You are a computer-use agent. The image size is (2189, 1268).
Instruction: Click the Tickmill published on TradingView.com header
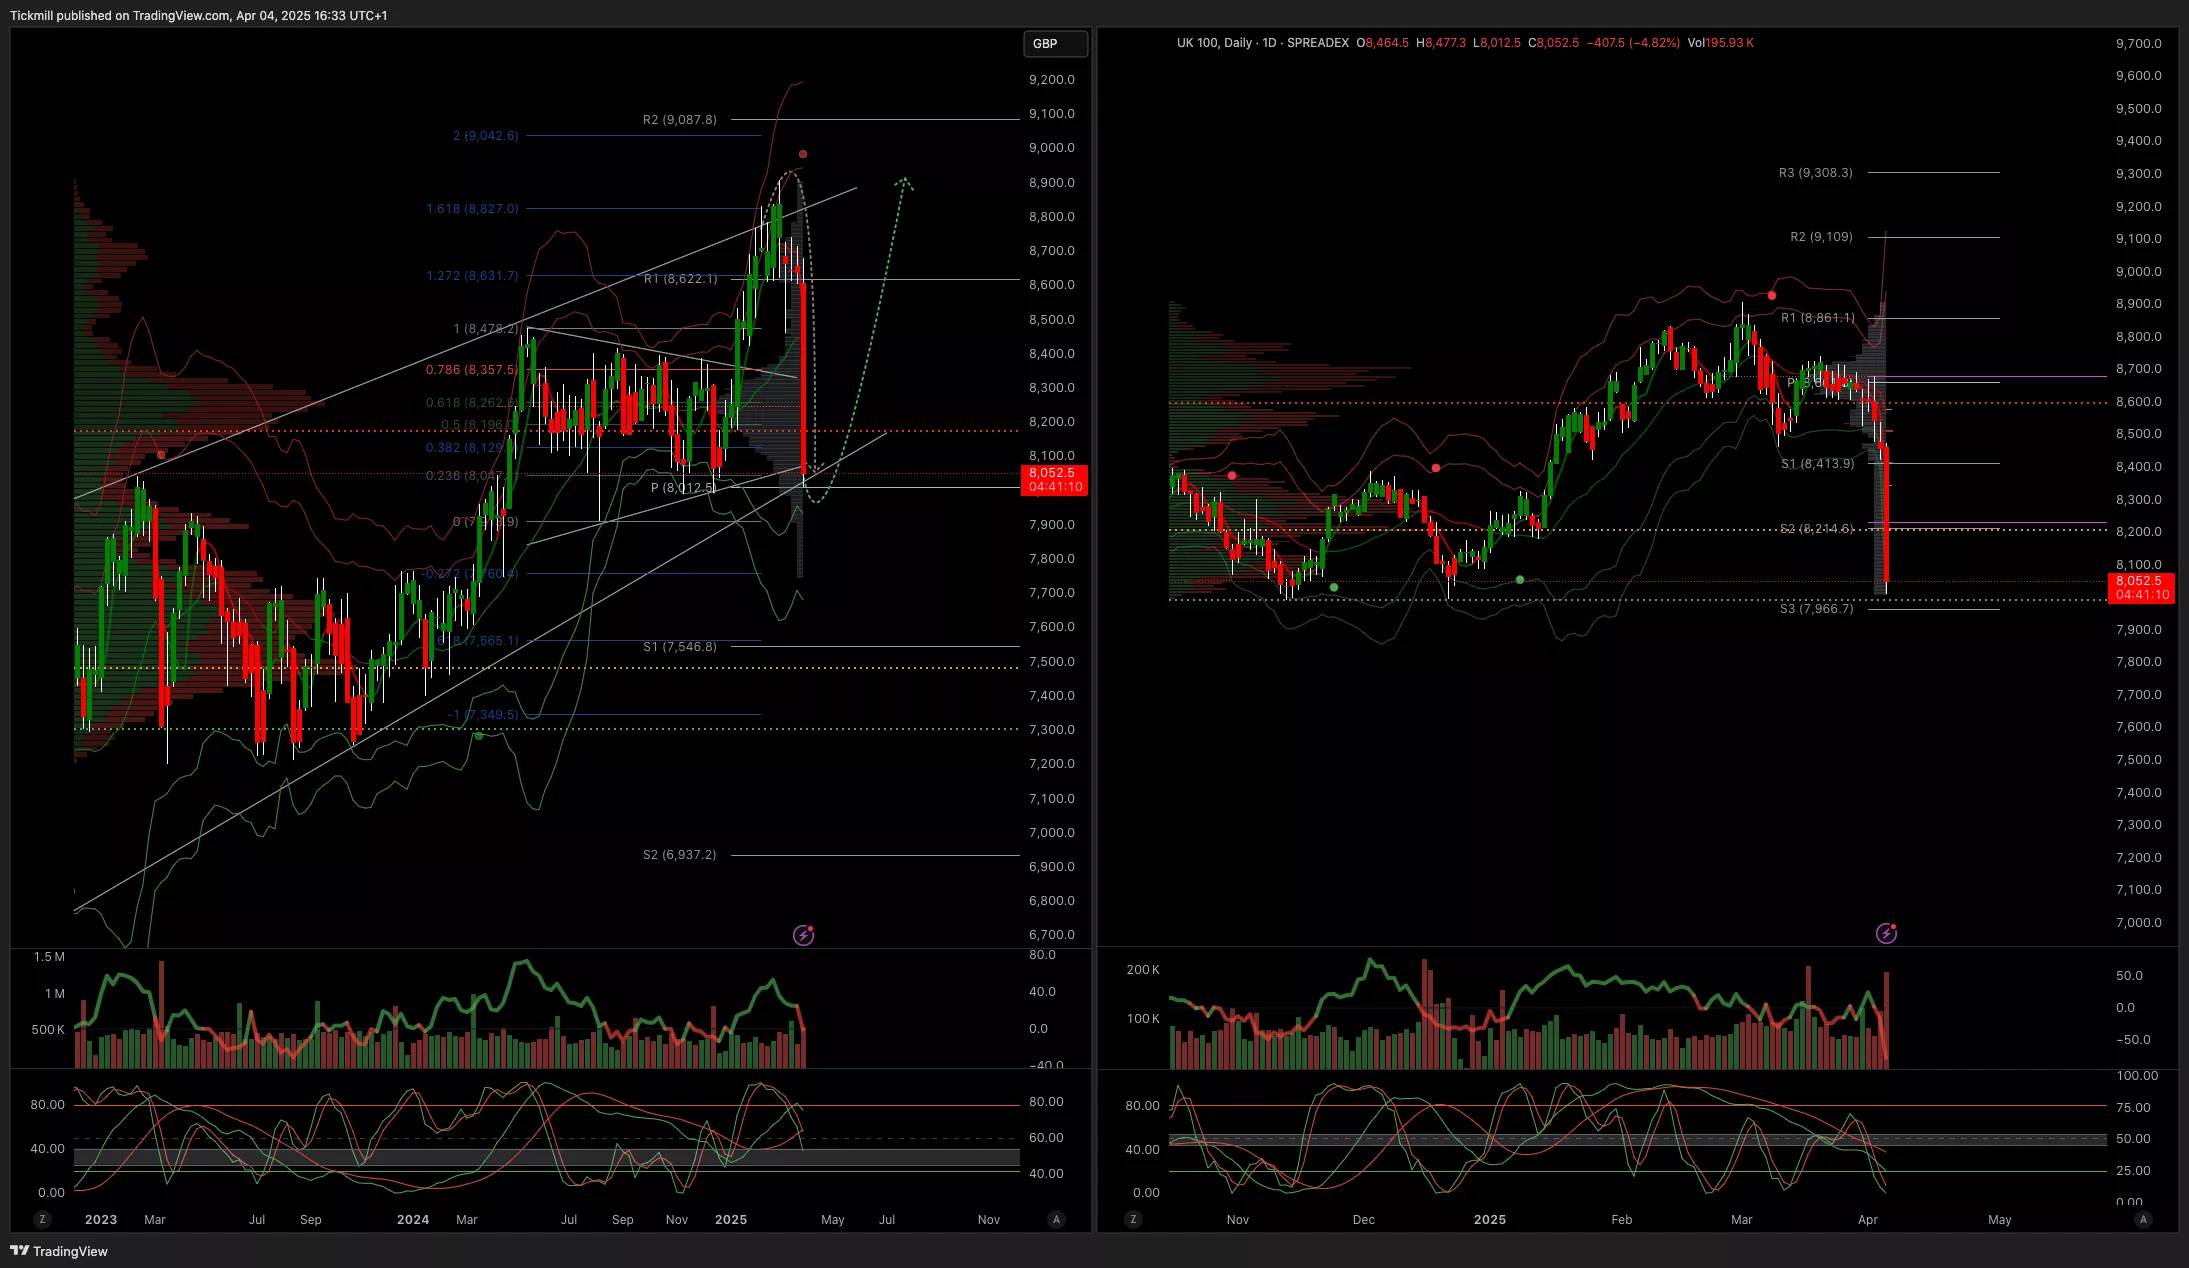click(x=199, y=15)
